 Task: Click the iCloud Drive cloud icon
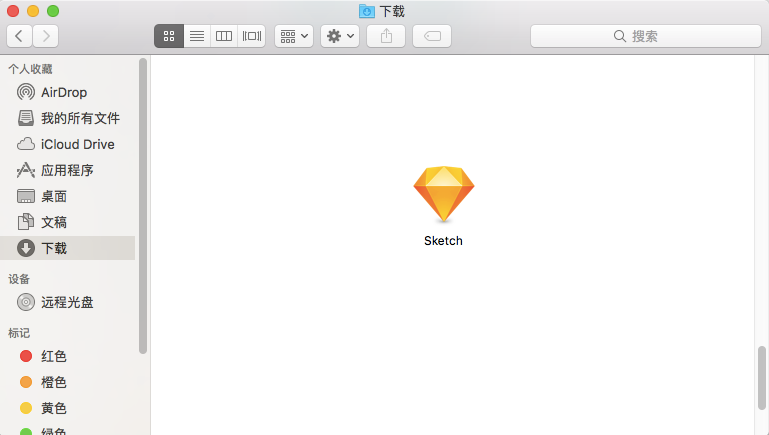coord(26,144)
